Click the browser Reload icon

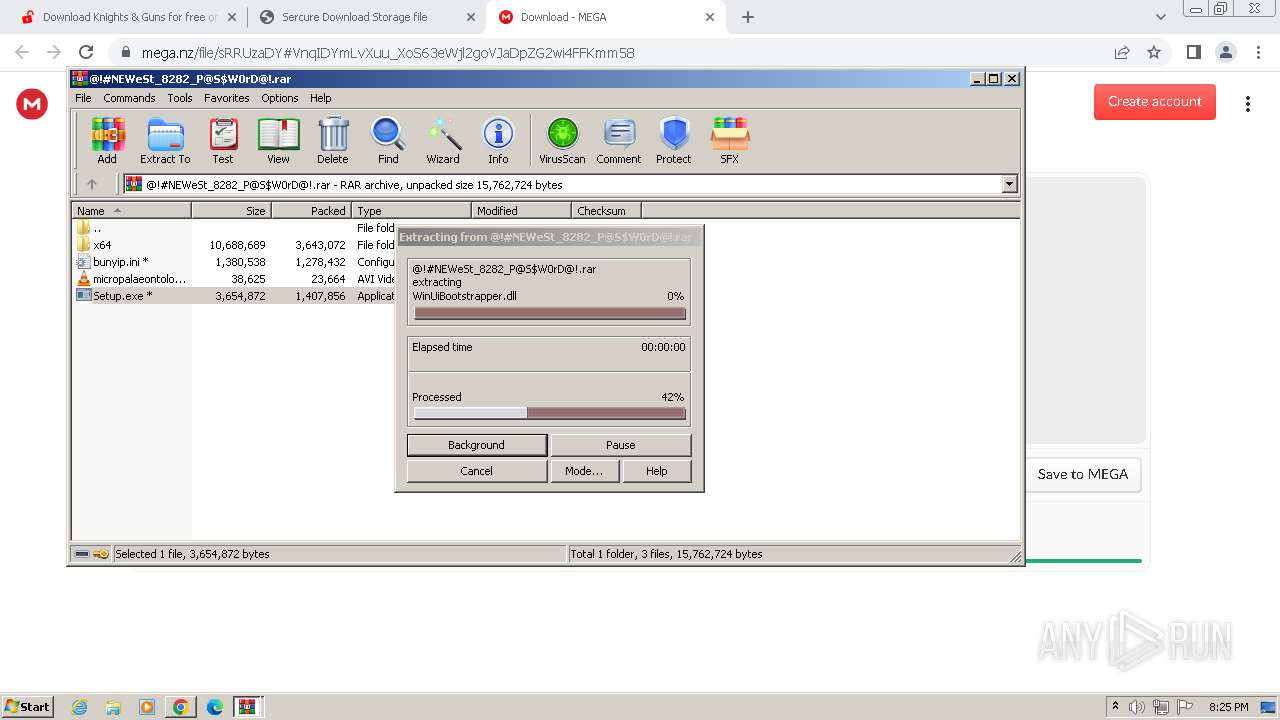(86, 52)
